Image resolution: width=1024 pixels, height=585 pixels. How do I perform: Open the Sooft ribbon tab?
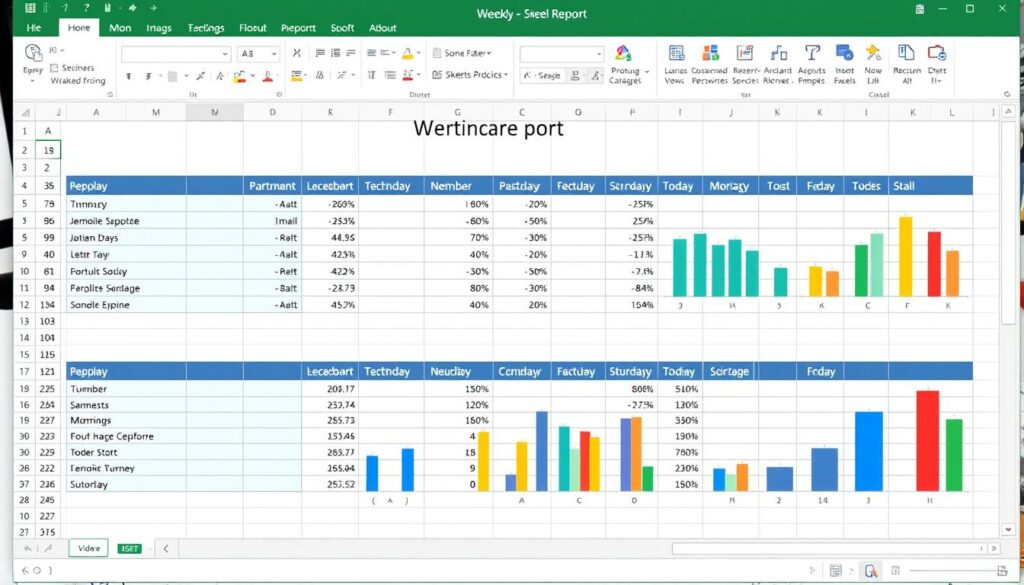click(342, 28)
